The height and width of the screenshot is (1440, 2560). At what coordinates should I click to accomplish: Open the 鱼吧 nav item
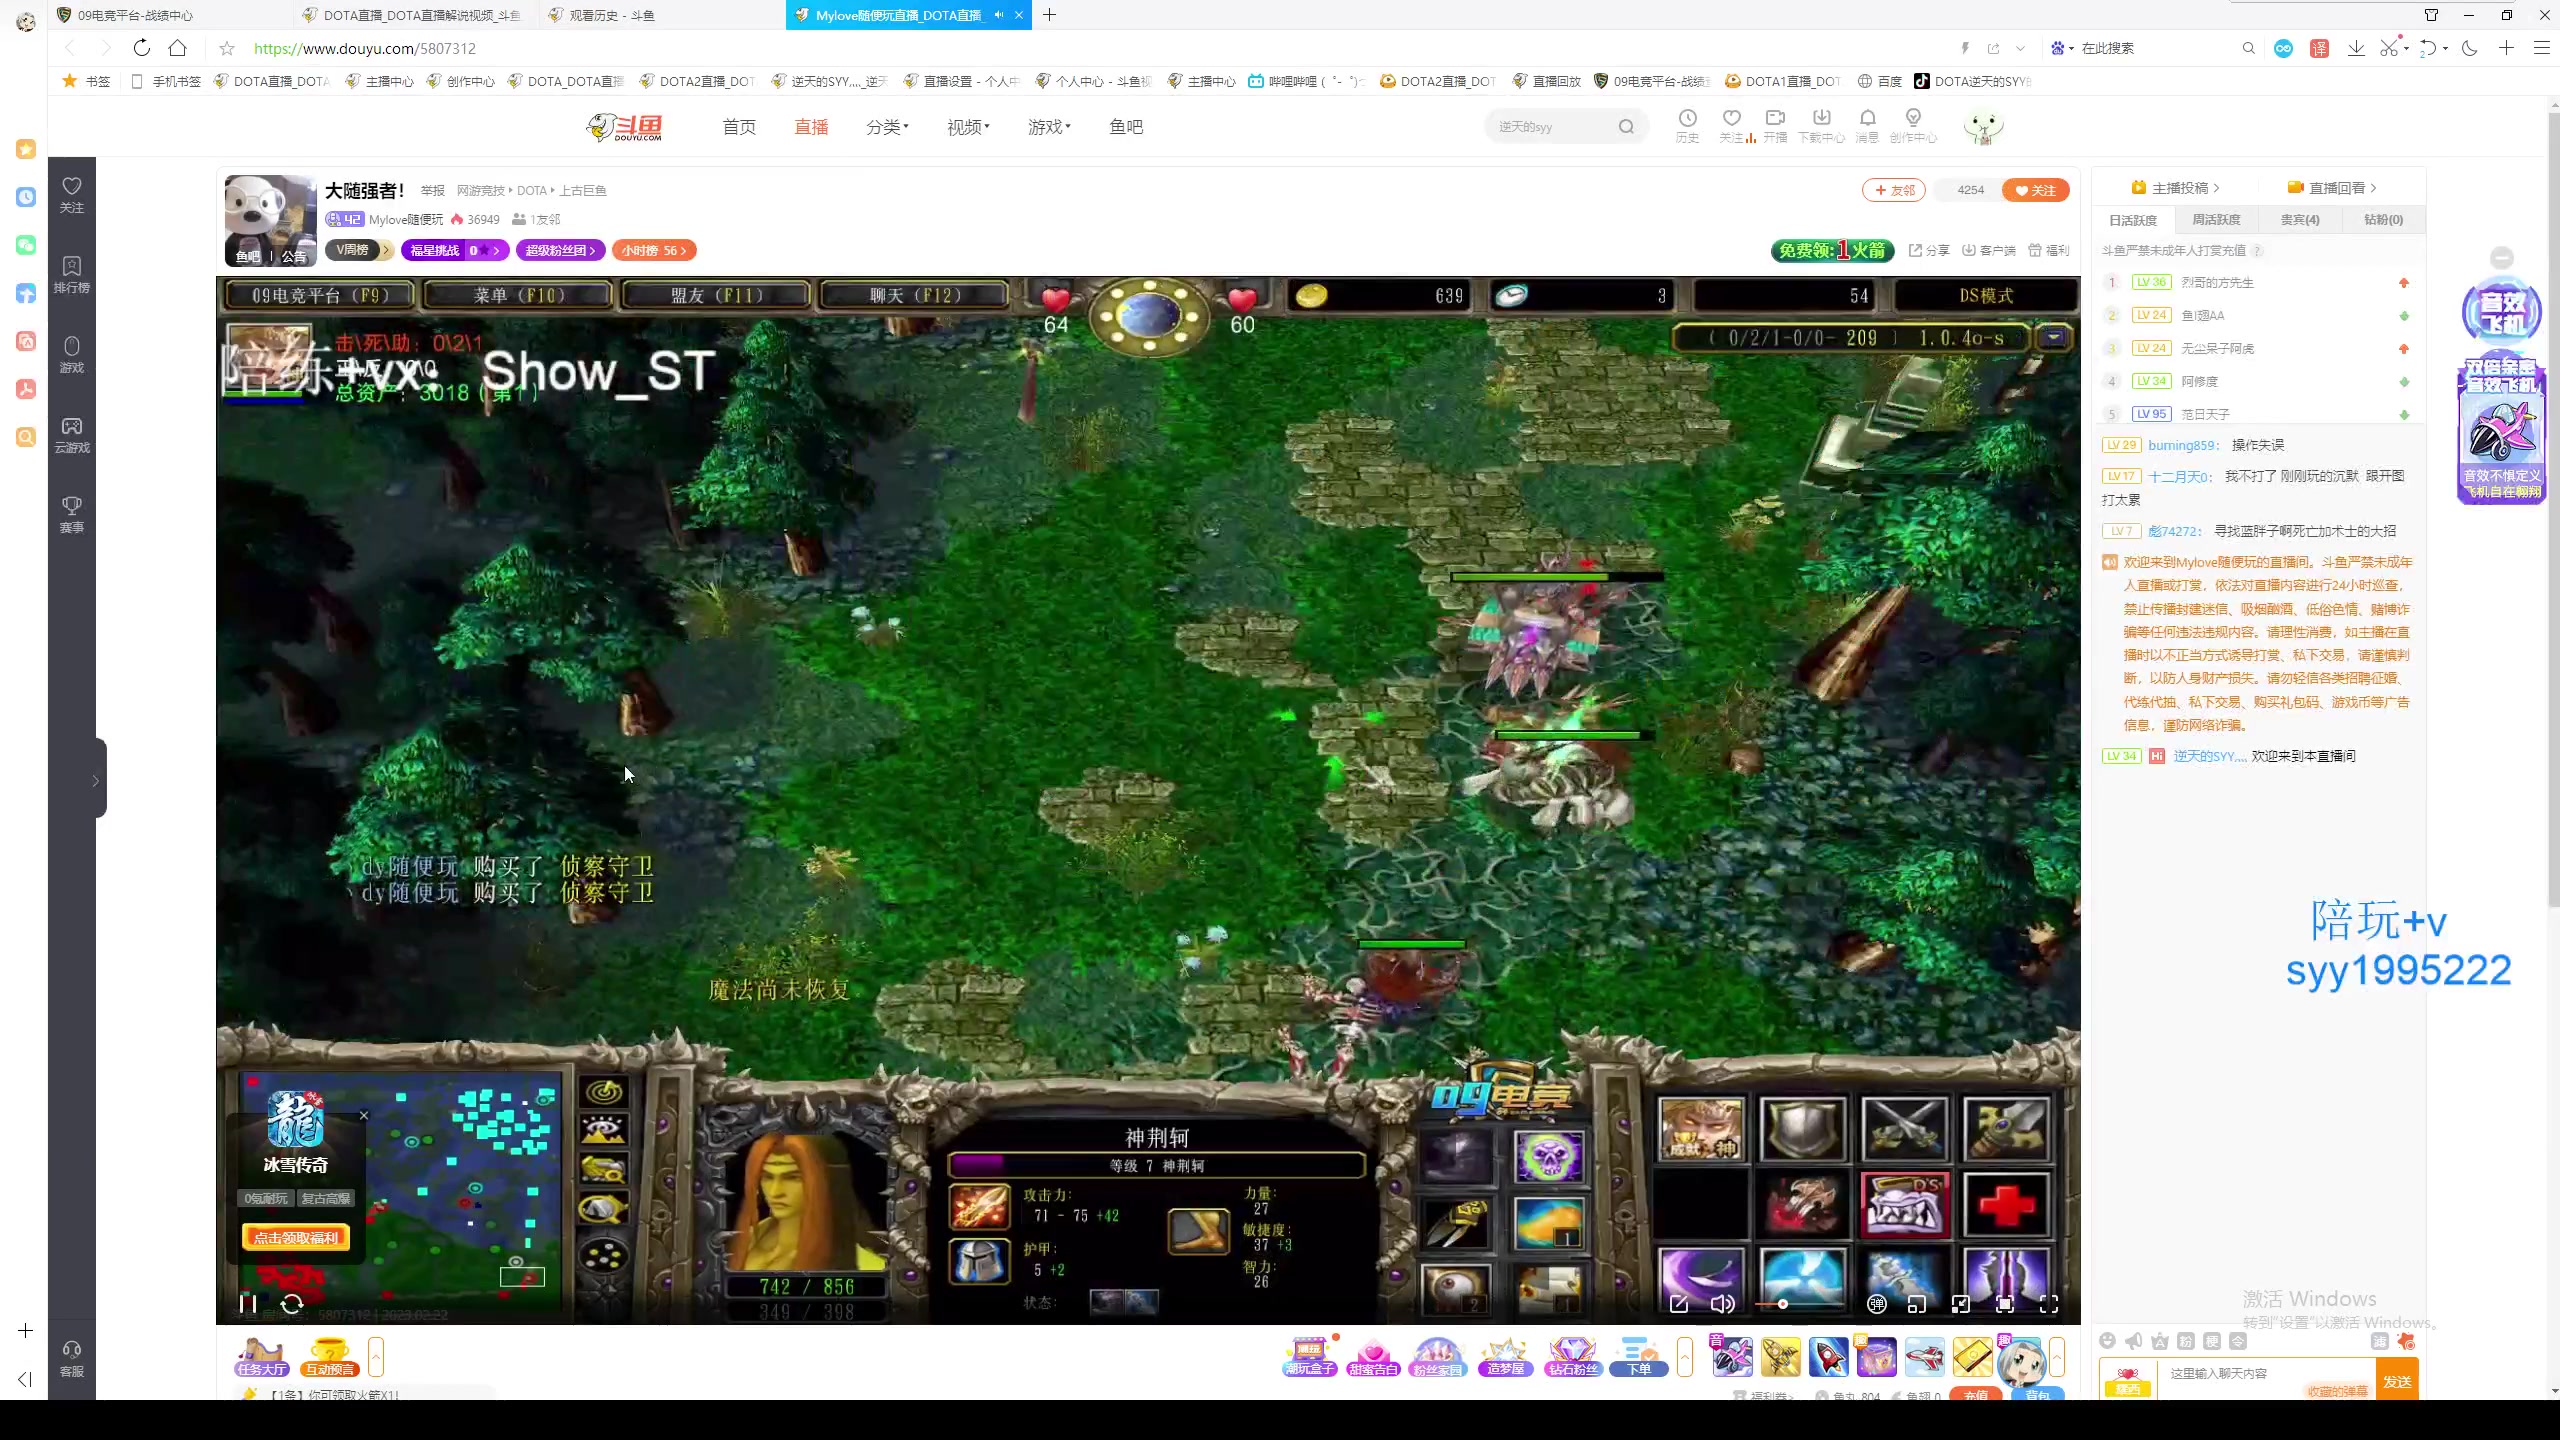click(1126, 126)
